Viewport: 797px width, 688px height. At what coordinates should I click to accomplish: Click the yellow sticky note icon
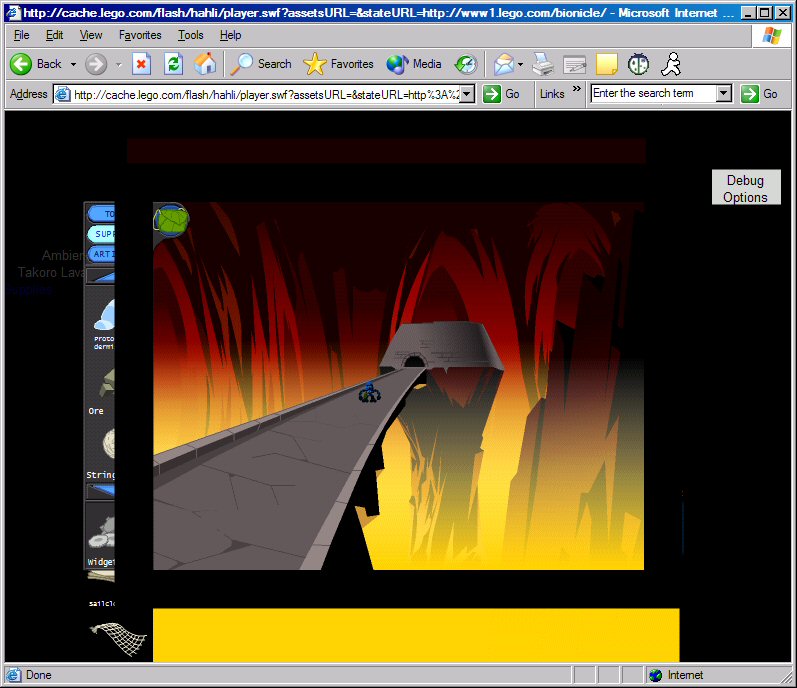pos(606,64)
